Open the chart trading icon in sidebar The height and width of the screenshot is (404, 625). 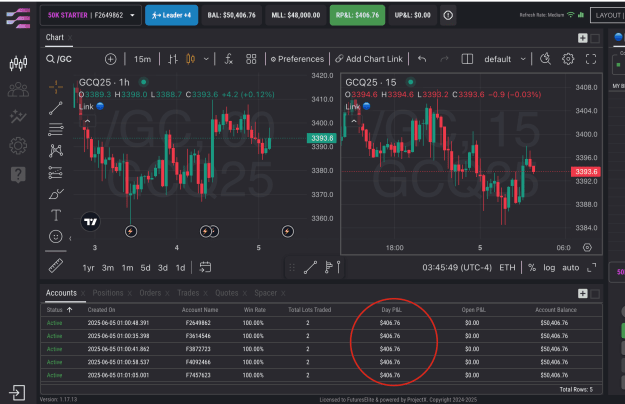[18, 63]
